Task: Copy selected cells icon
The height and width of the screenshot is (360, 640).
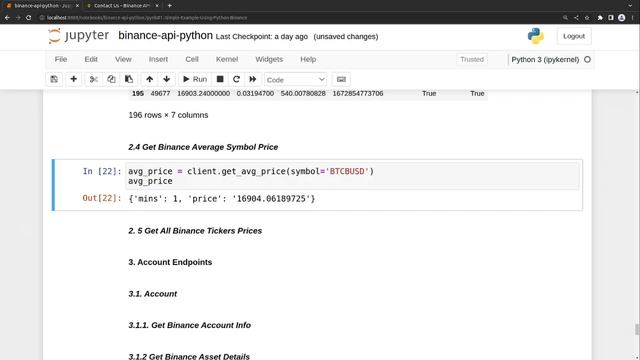Action: pyautogui.click(x=111, y=79)
